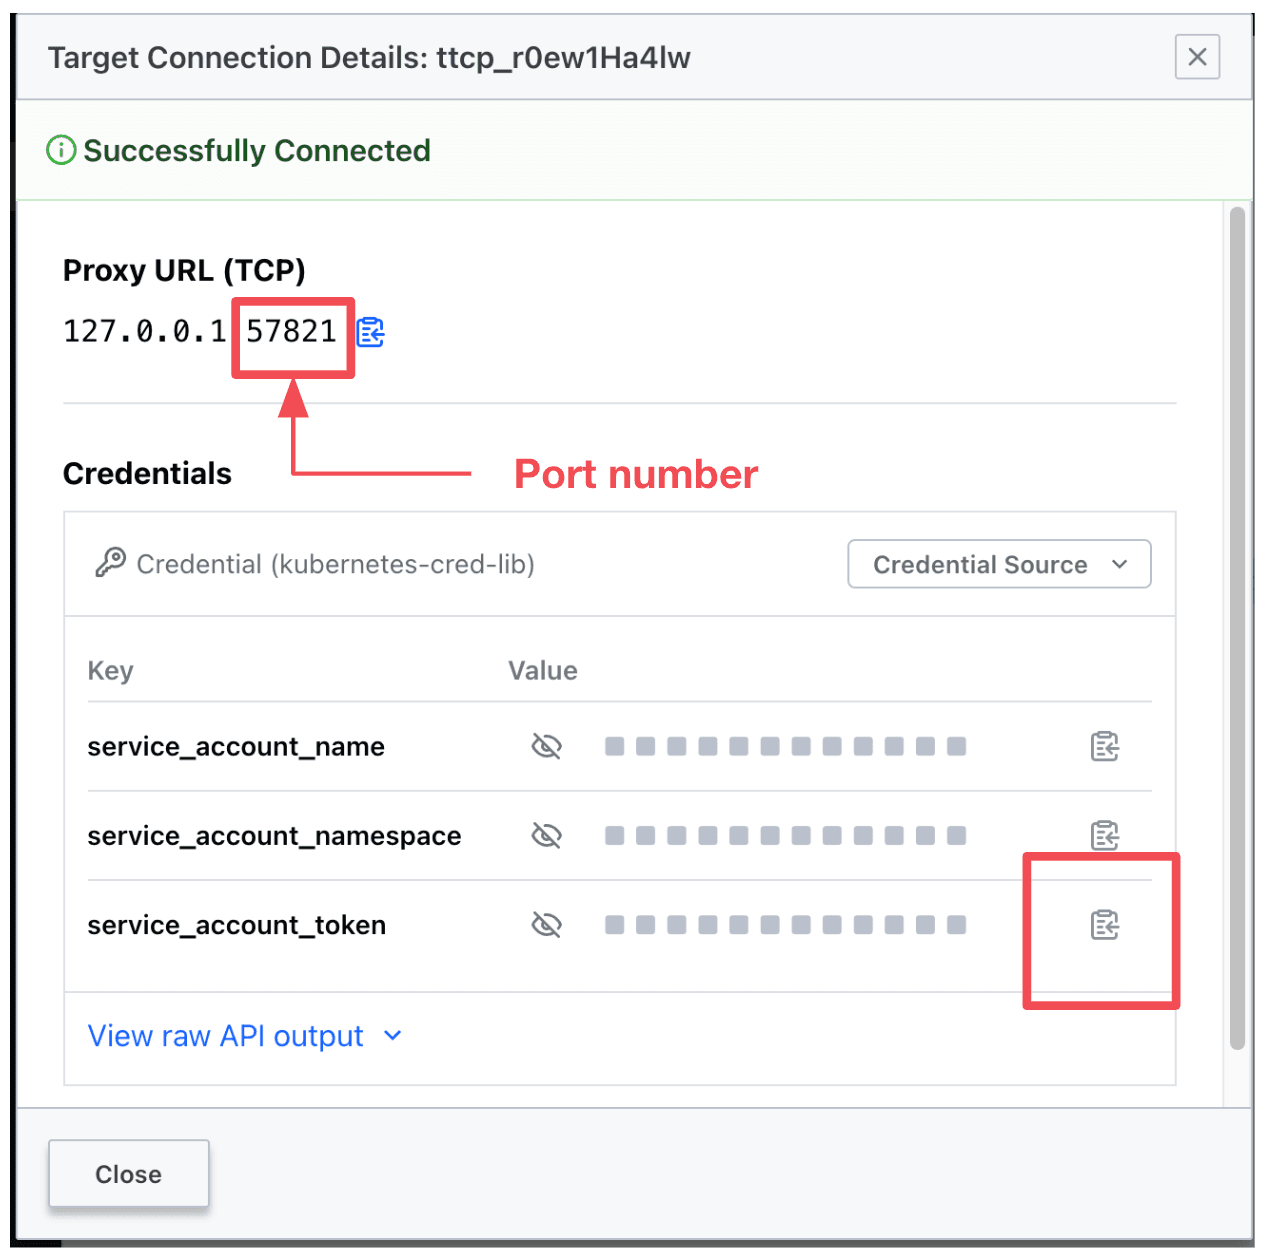Click the Key column header
This screenshot has width=1268, height=1250.
click(110, 670)
